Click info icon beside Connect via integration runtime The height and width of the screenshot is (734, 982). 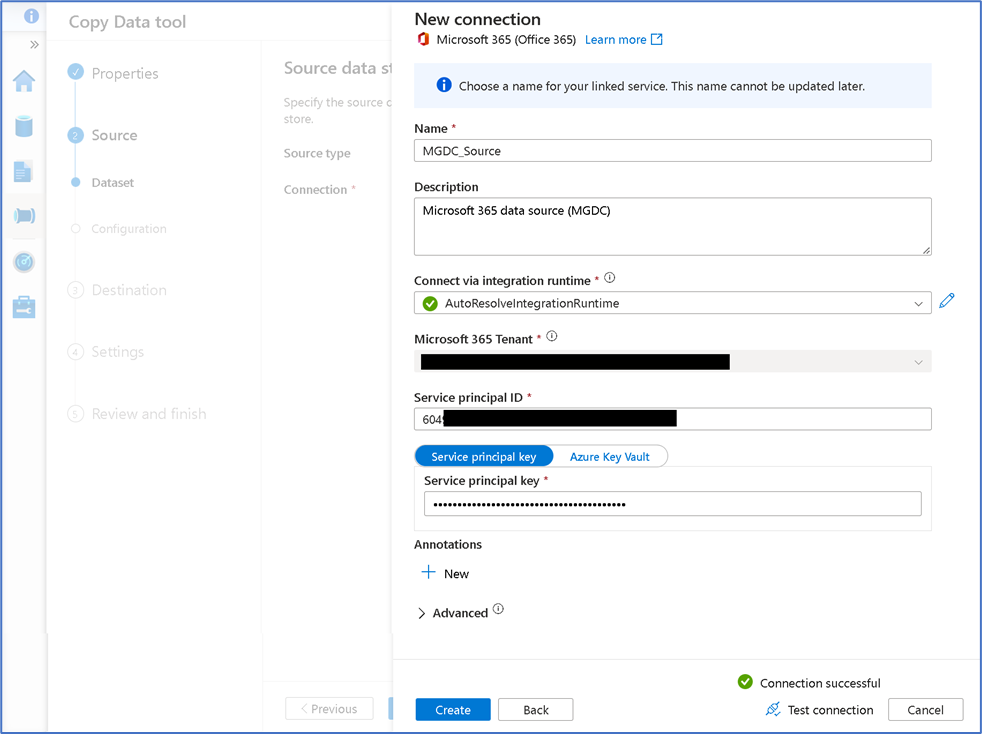click(x=609, y=277)
